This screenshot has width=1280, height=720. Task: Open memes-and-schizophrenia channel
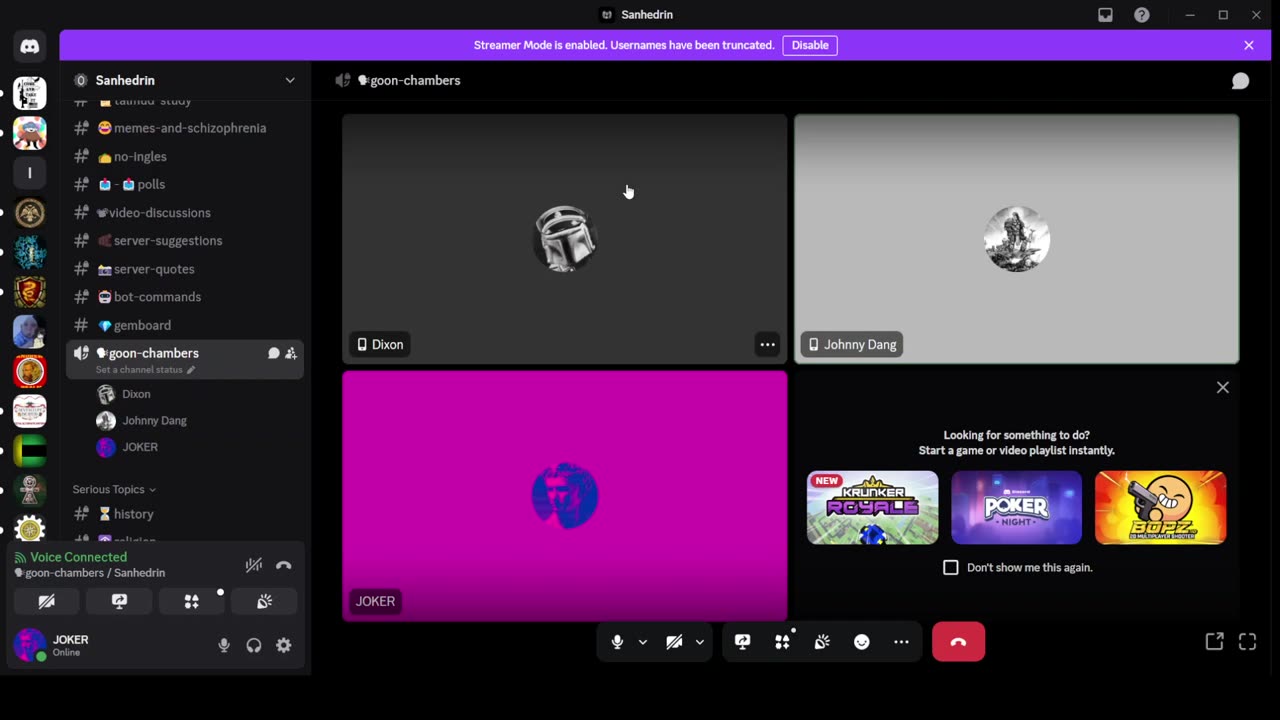coord(185,128)
